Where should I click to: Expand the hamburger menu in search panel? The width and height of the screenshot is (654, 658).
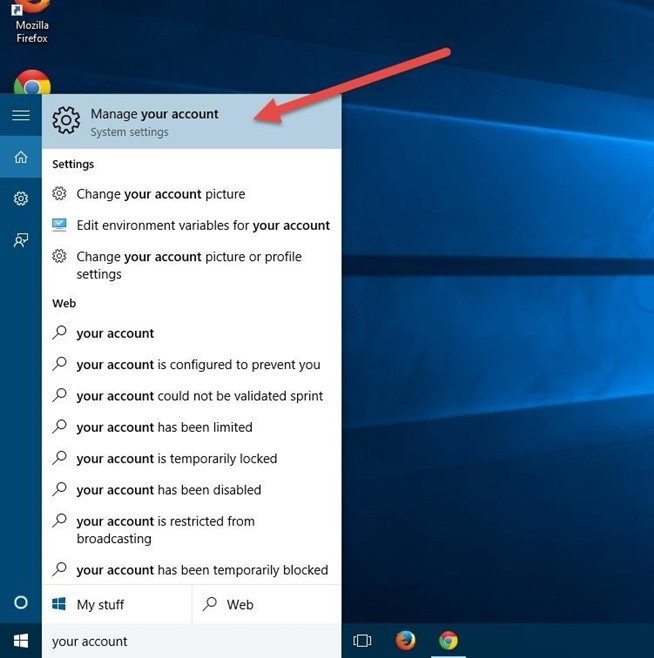pos(20,116)
